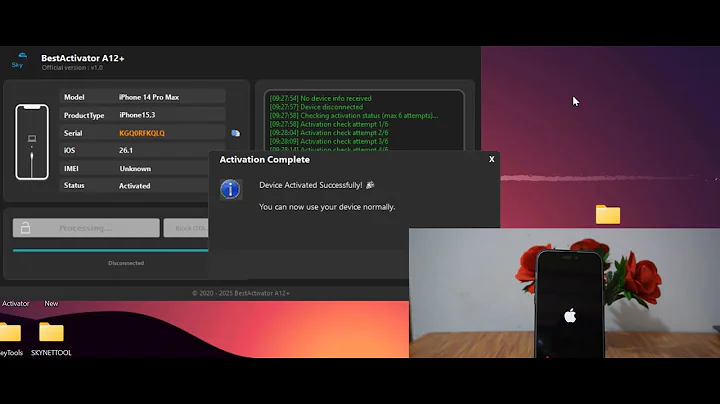
Task: Click log line 'No device info received'
Action: pos(321,98)
